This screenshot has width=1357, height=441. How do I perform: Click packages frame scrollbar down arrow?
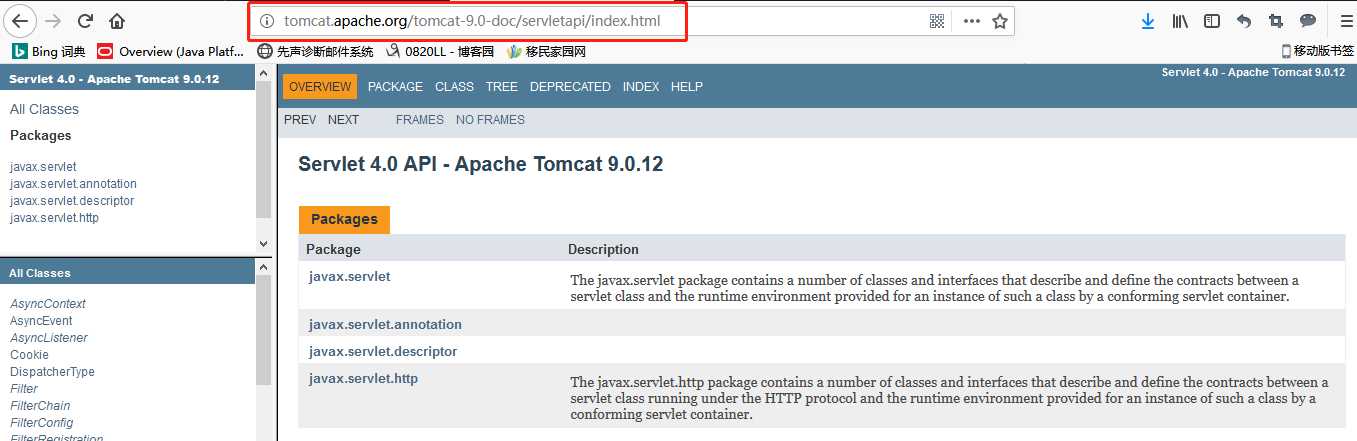click(x=264, y=244)
